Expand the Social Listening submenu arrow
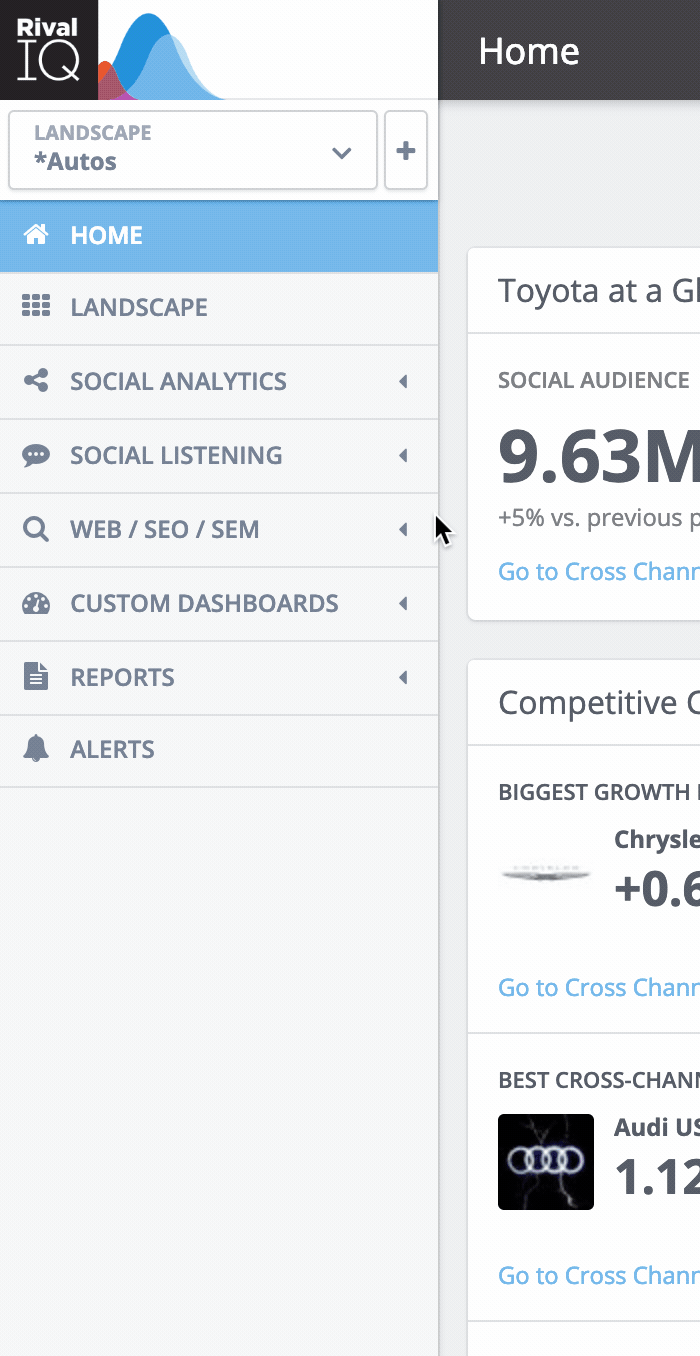This screenshot has height=1356, width=700. (x=403, y=455)
